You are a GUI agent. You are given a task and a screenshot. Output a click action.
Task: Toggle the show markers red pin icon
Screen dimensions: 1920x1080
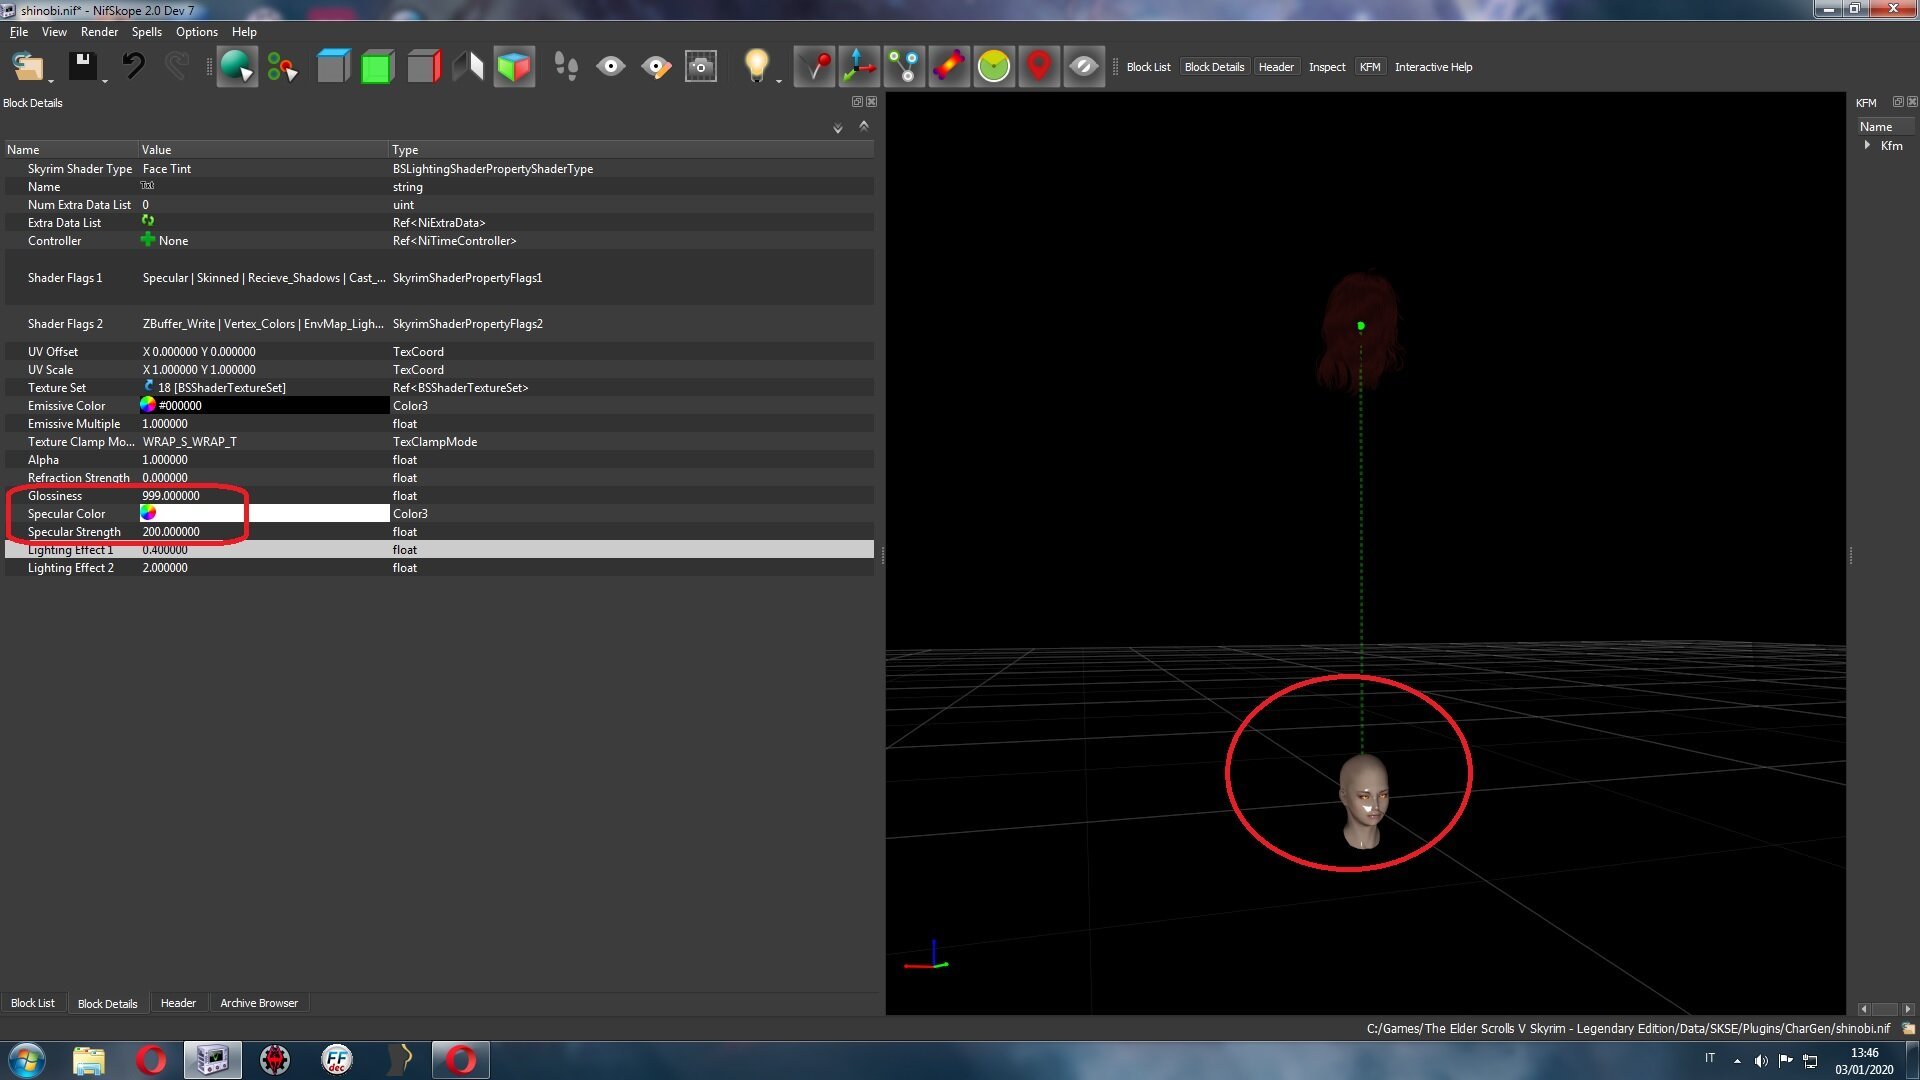click(1039, 67)
